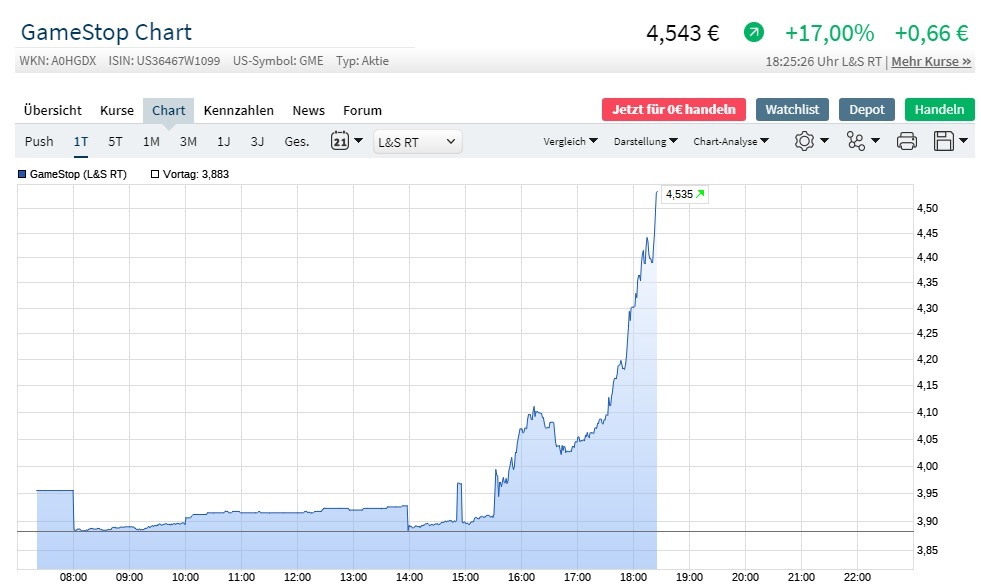
Task: Go to the Übersicht tab
Action: pyautogui.click(x=53, y=110)
